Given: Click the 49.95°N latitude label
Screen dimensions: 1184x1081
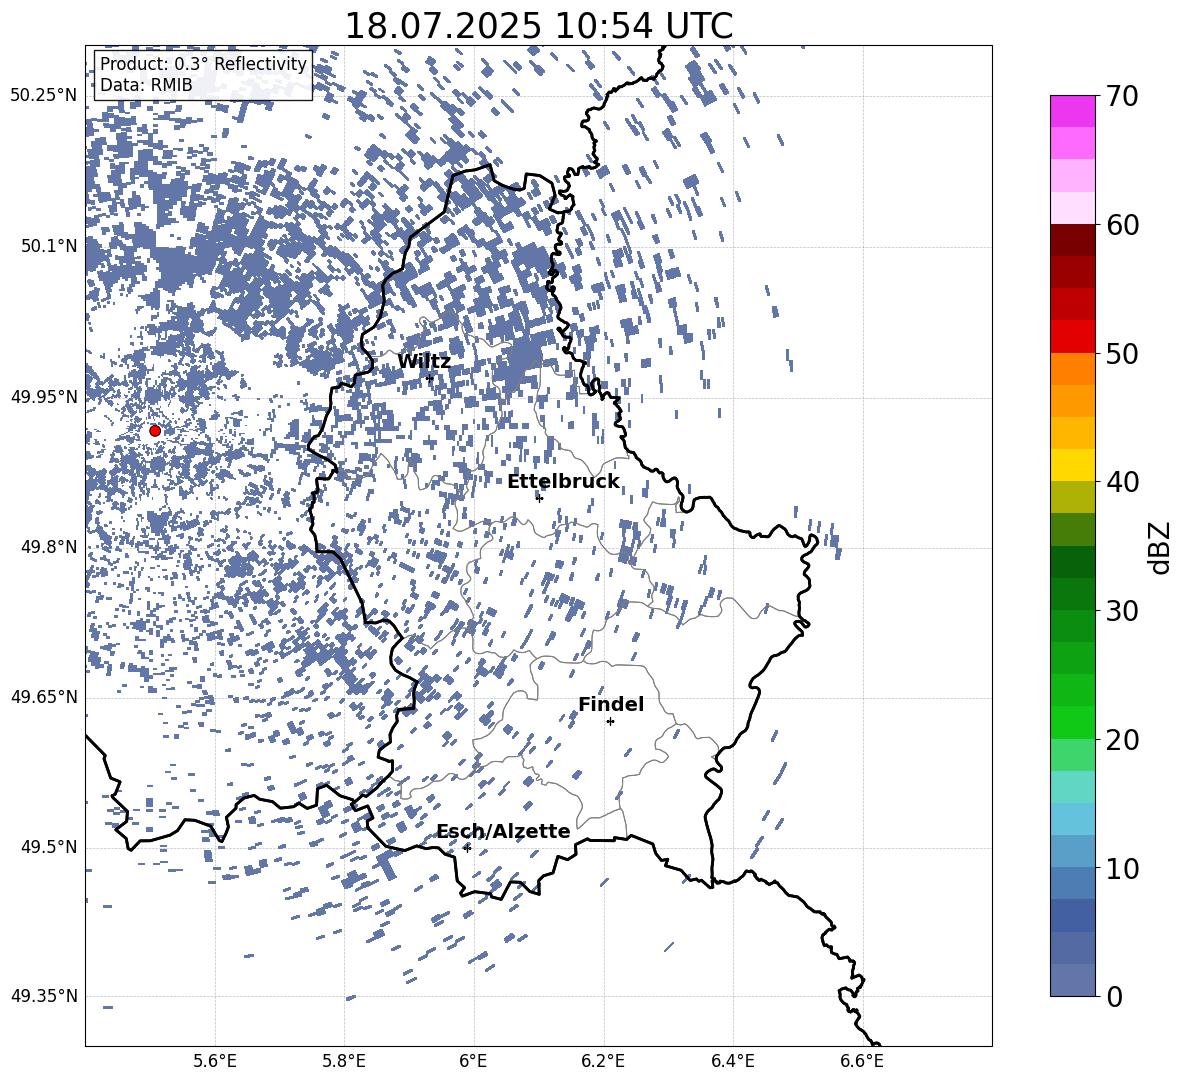Looking at the screenshot, I should 44,397.
